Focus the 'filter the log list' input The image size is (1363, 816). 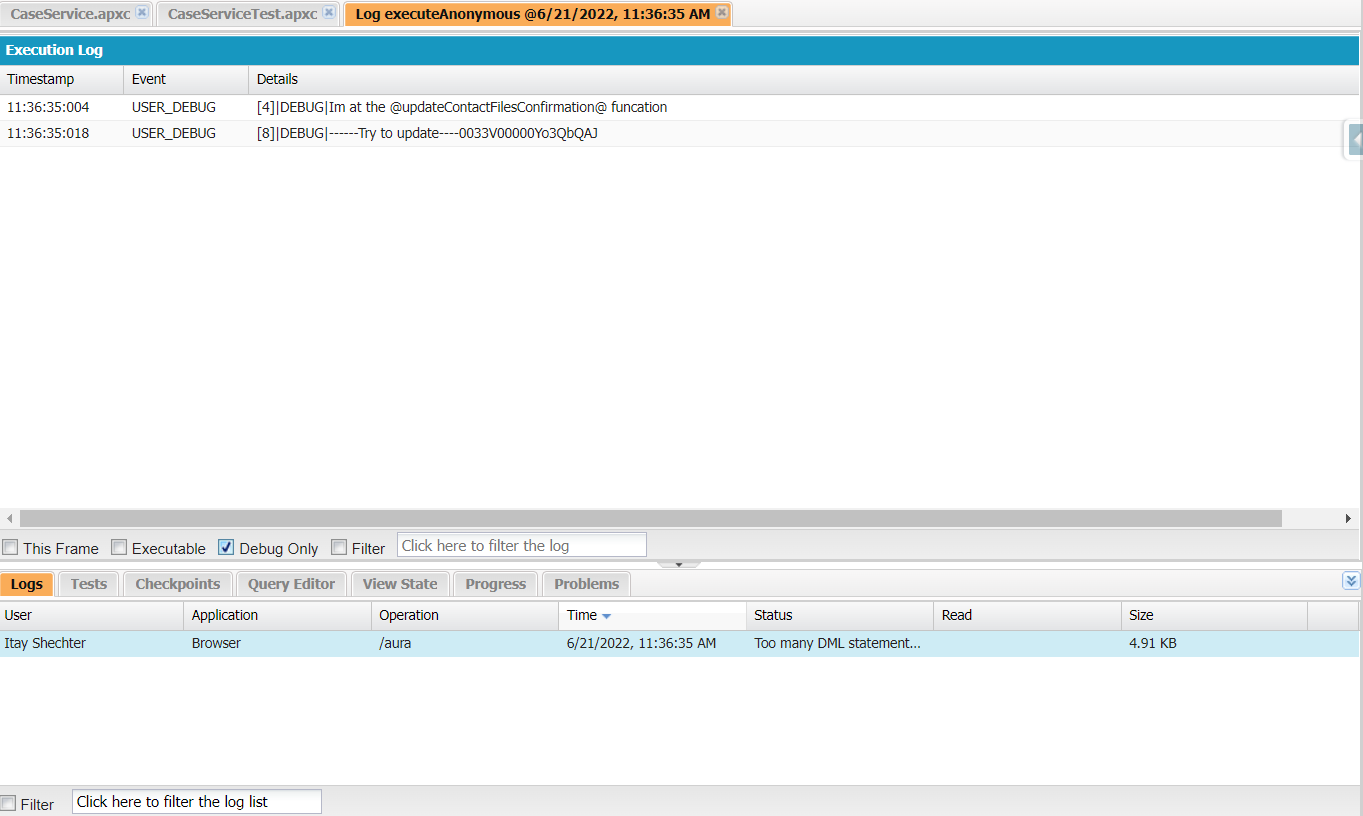click(x=197, y=802)
